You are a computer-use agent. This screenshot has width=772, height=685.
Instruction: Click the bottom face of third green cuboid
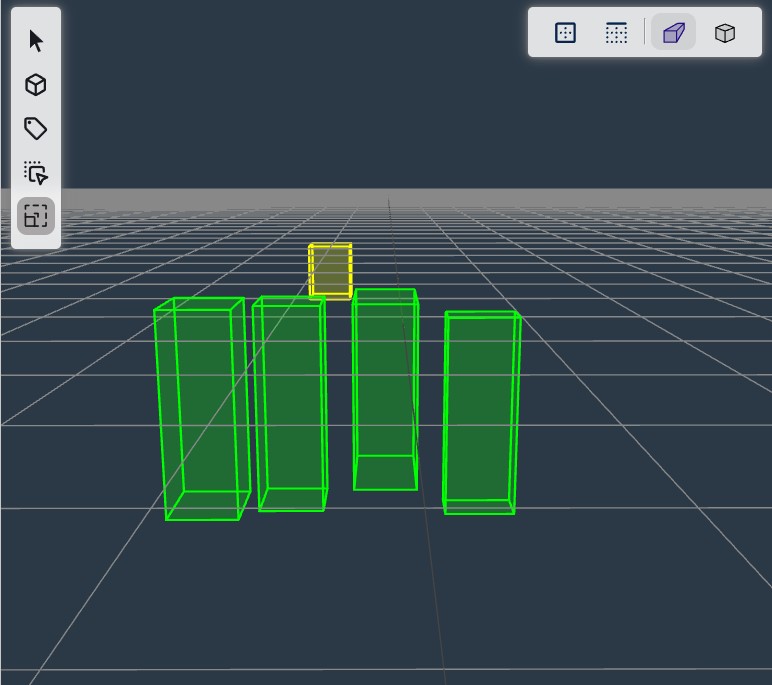pyautogui.click(x=386, y=472)
